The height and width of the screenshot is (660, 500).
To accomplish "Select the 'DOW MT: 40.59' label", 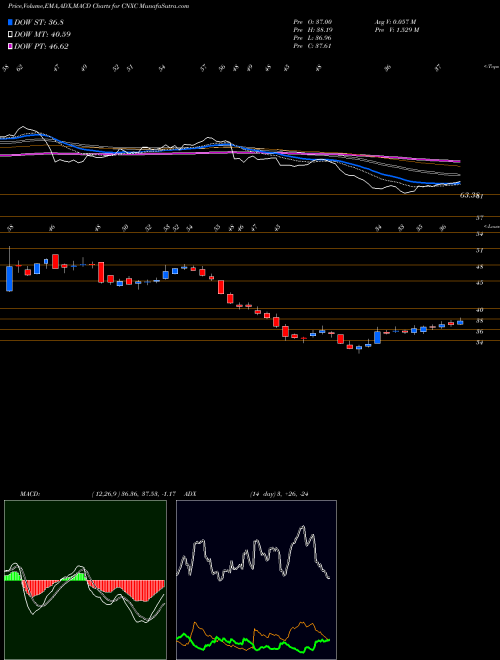I will [x=42, y=35].
